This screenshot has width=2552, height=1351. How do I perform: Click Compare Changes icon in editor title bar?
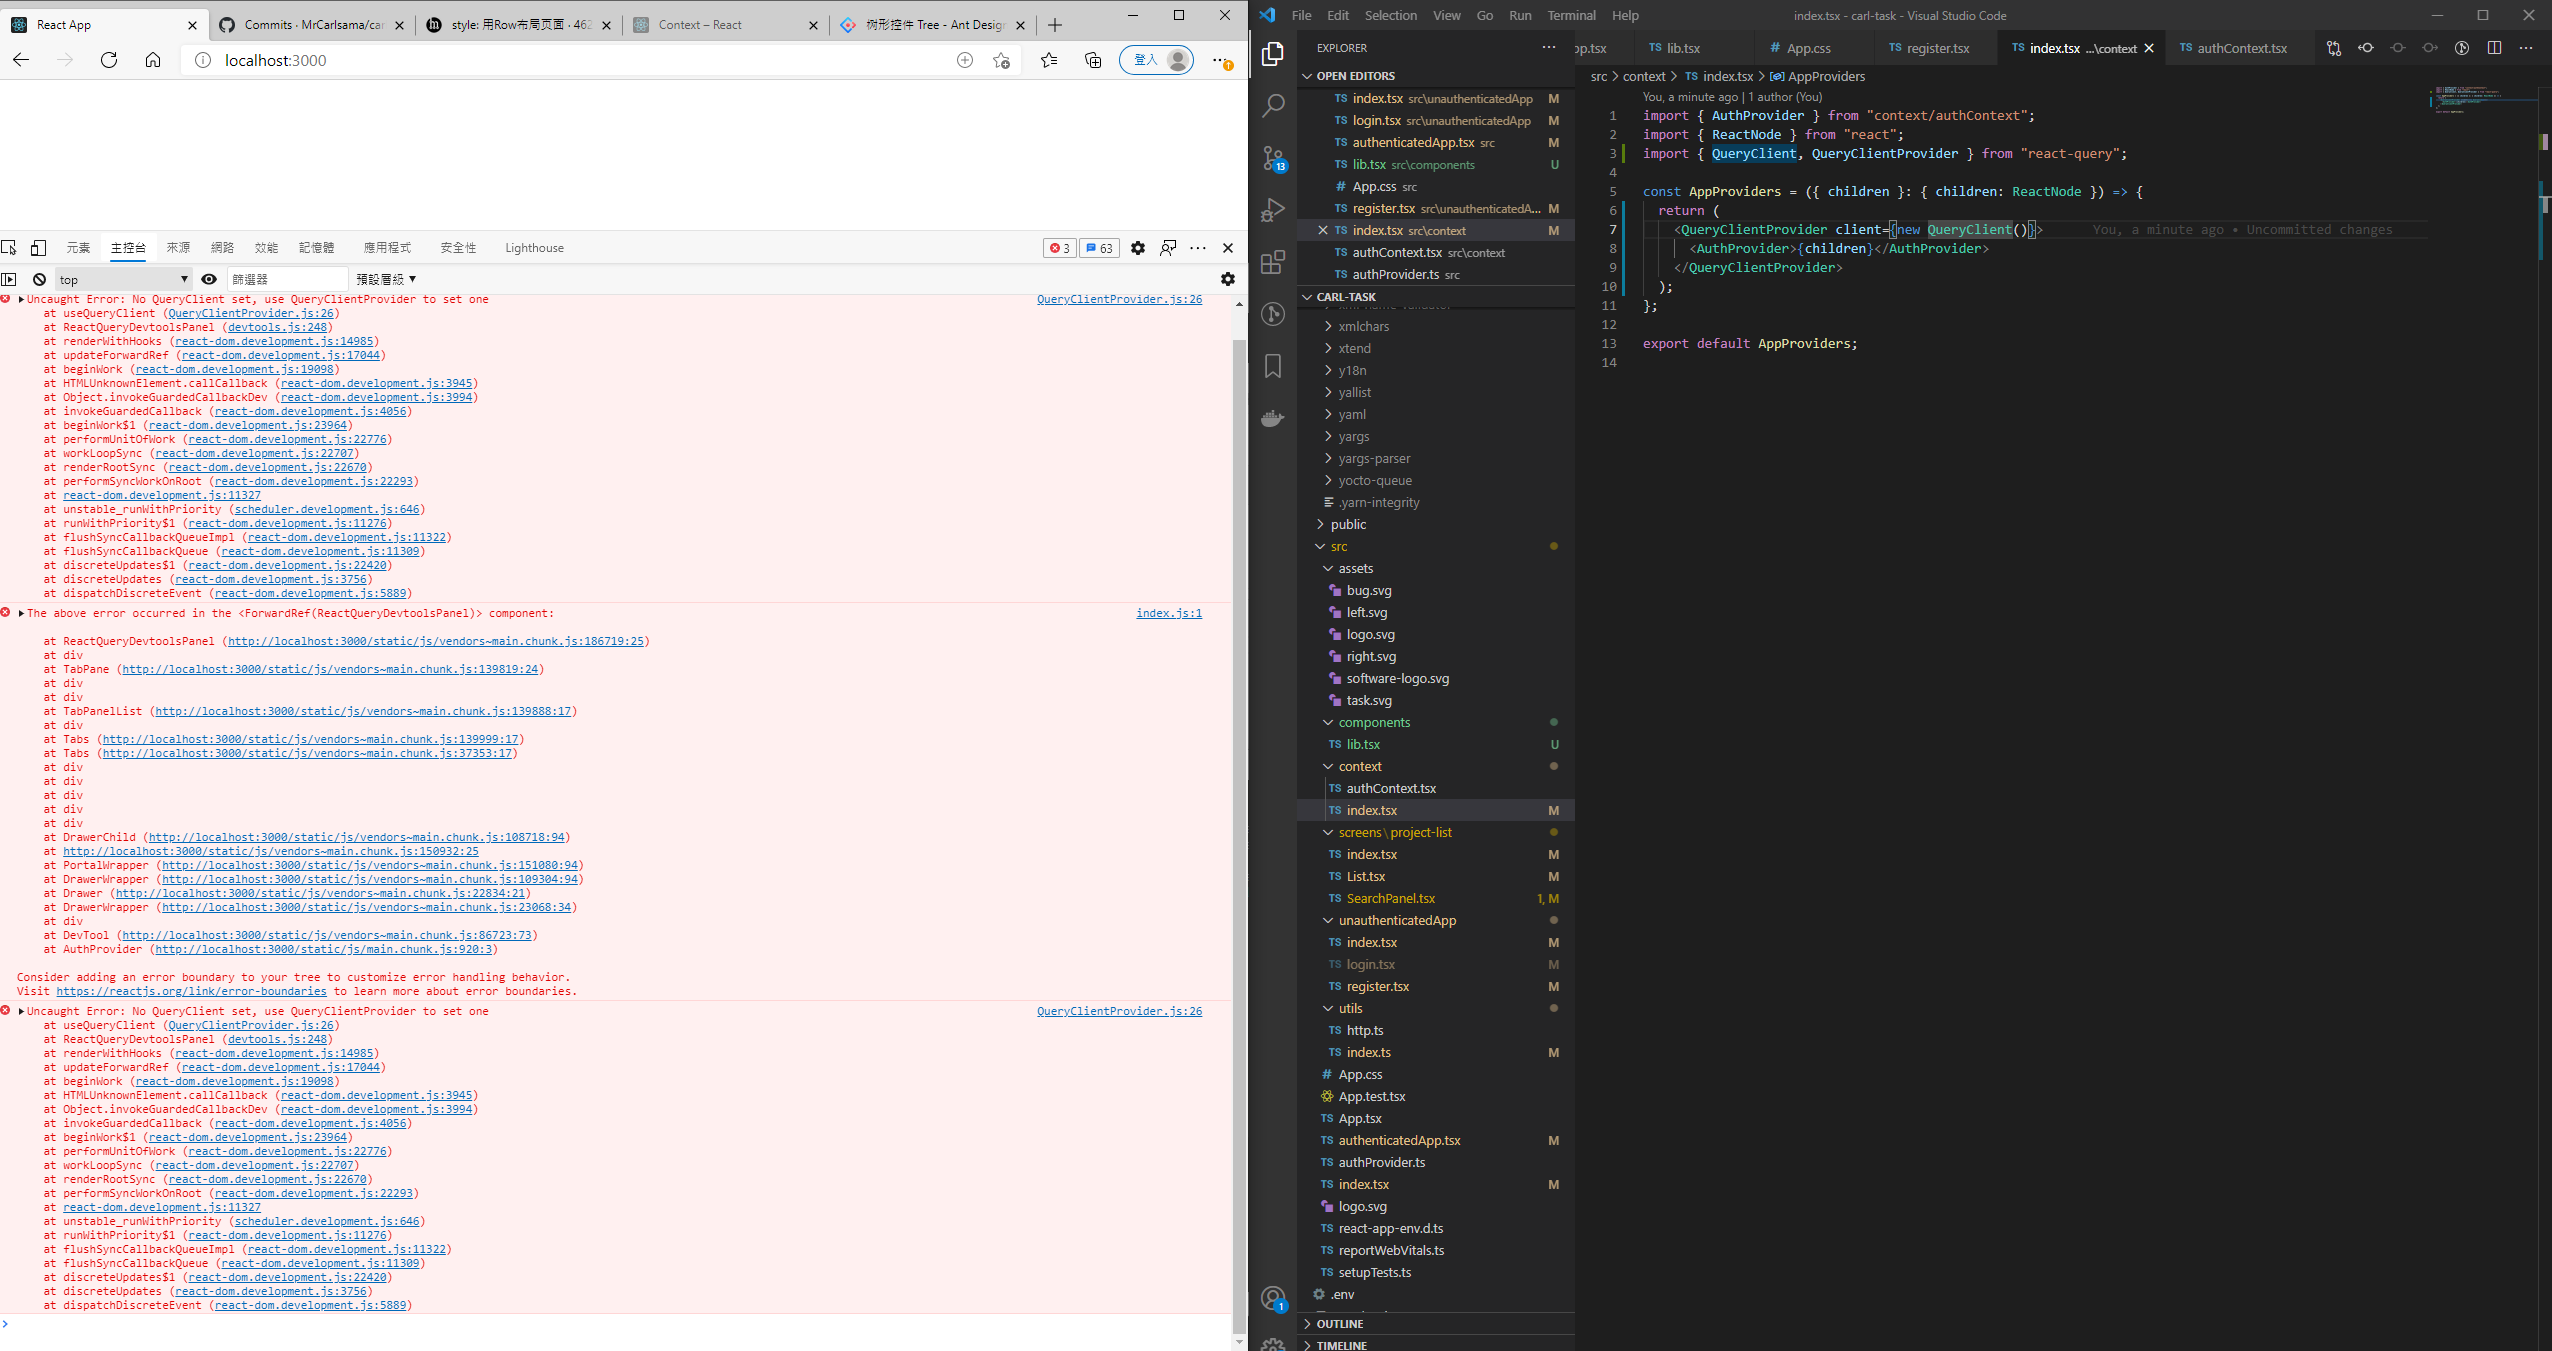point(2334,48)
